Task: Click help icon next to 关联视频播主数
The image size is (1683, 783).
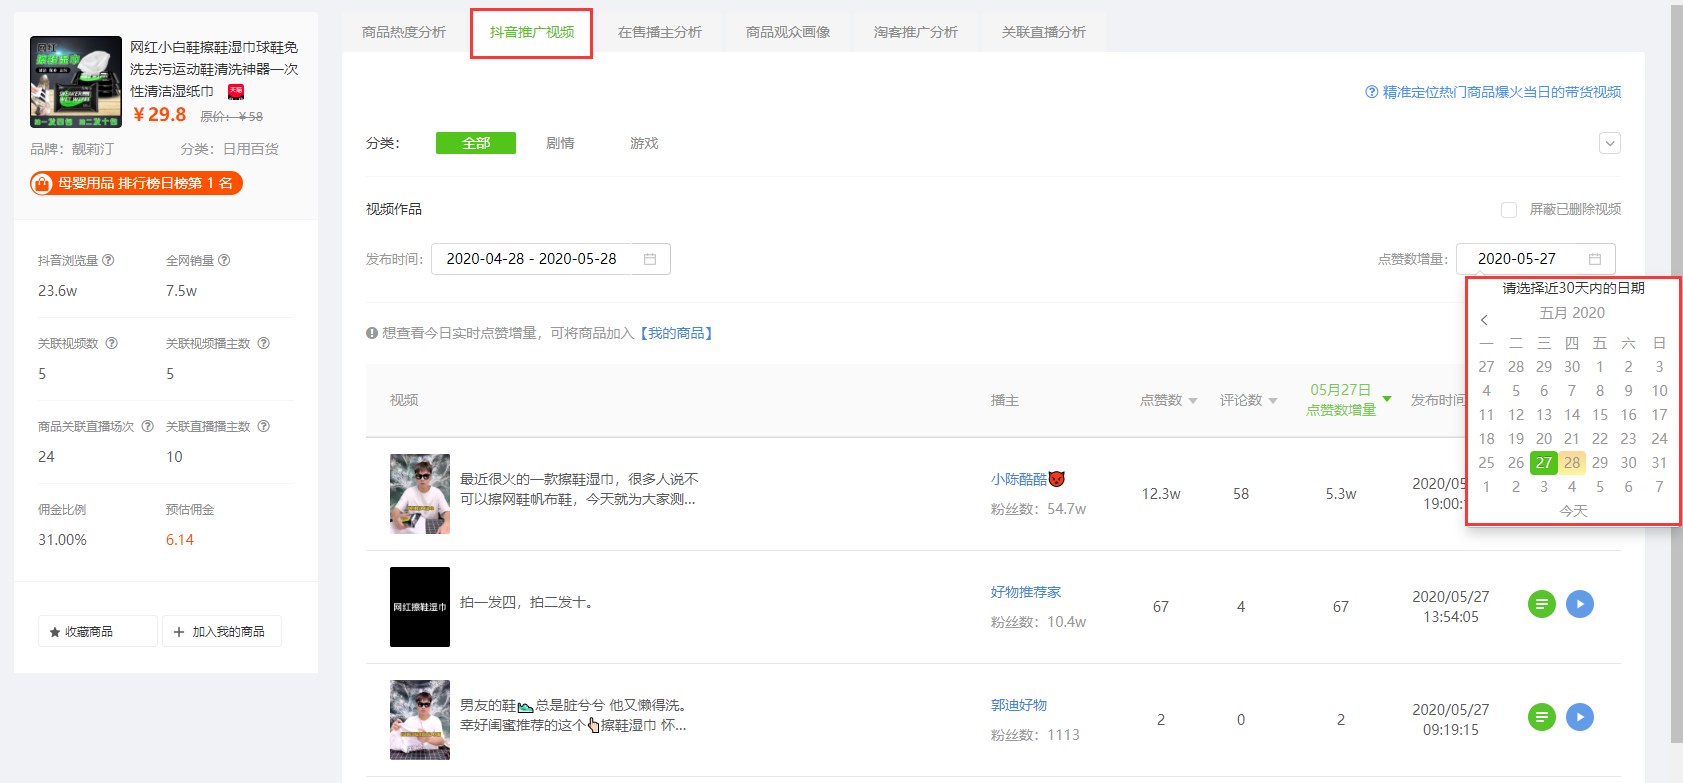Action: tap(264, 343)
